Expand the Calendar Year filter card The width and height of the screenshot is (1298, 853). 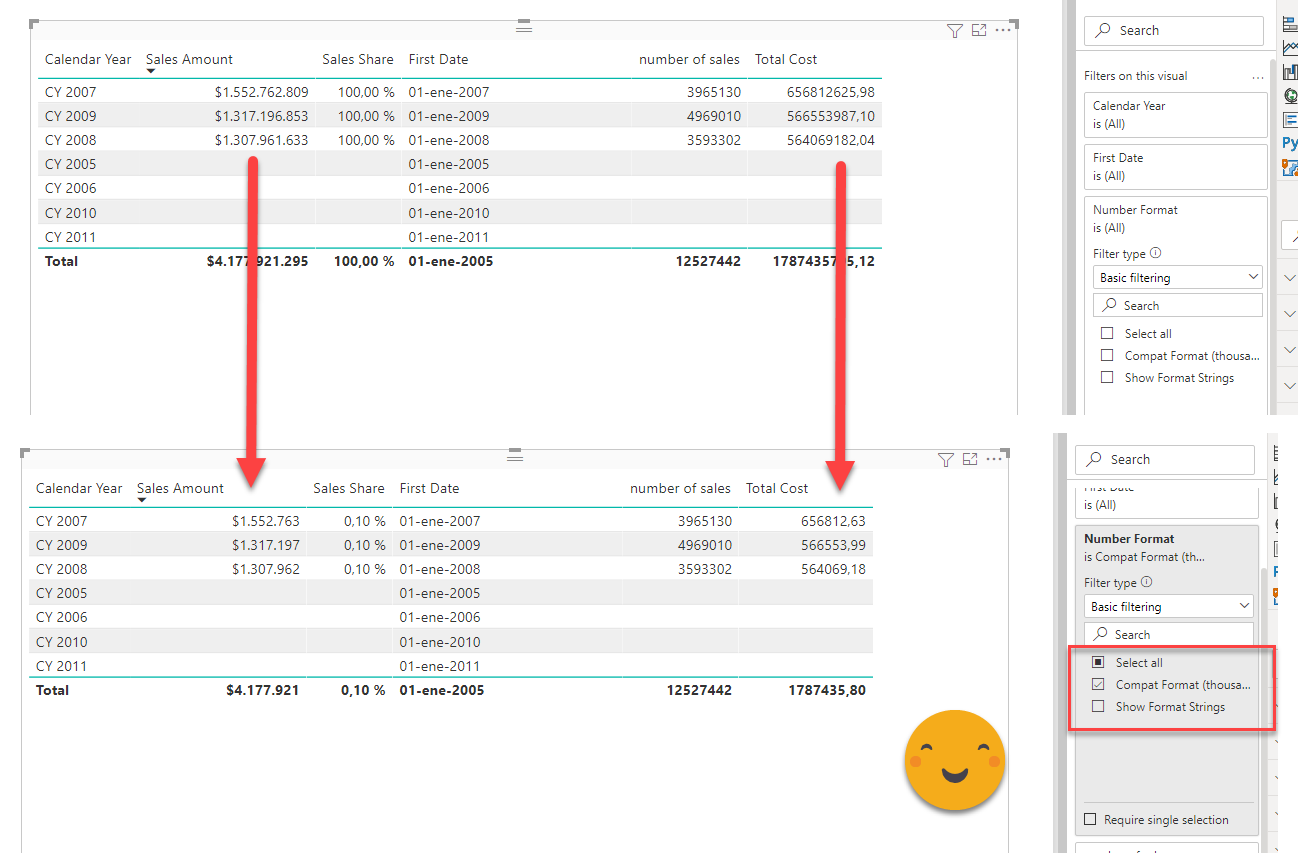(x=1175, y=114)
